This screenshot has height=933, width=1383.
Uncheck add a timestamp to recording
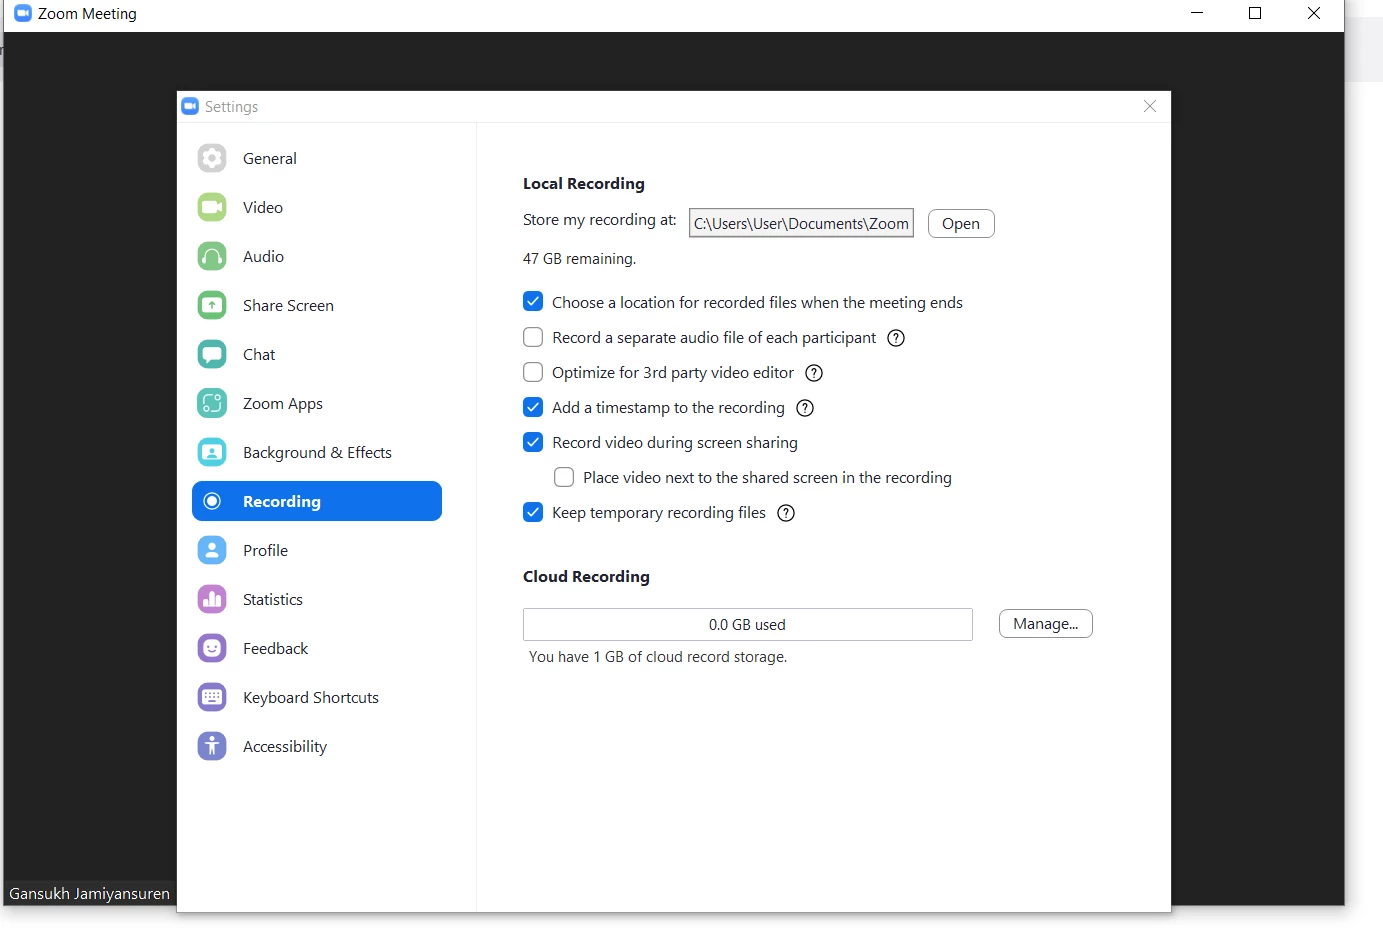[533, 407]
